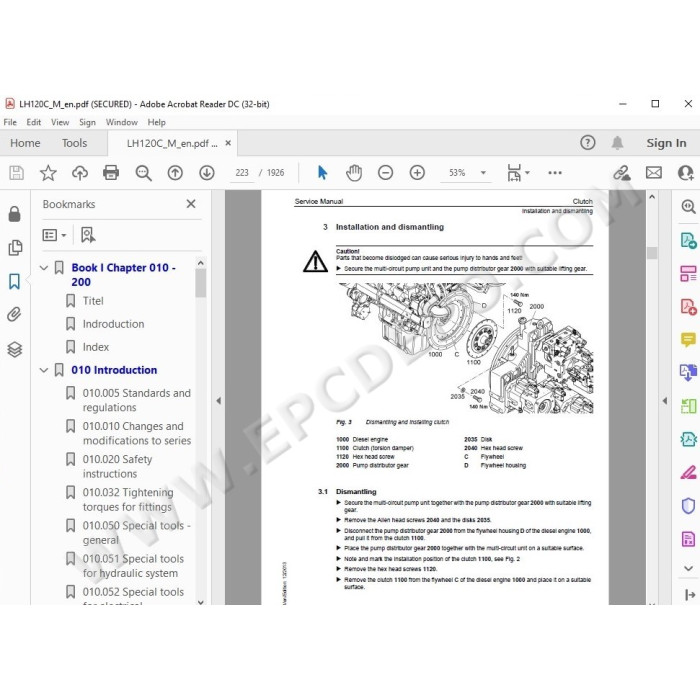Close the LH120C_M_en.pdf tab

coord(228,143)
